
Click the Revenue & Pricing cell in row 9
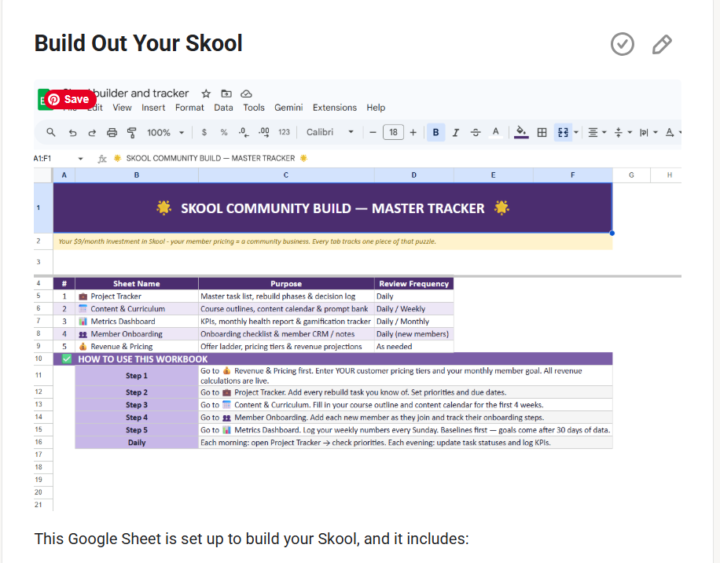pyautogui.click(x=137, y=346)
